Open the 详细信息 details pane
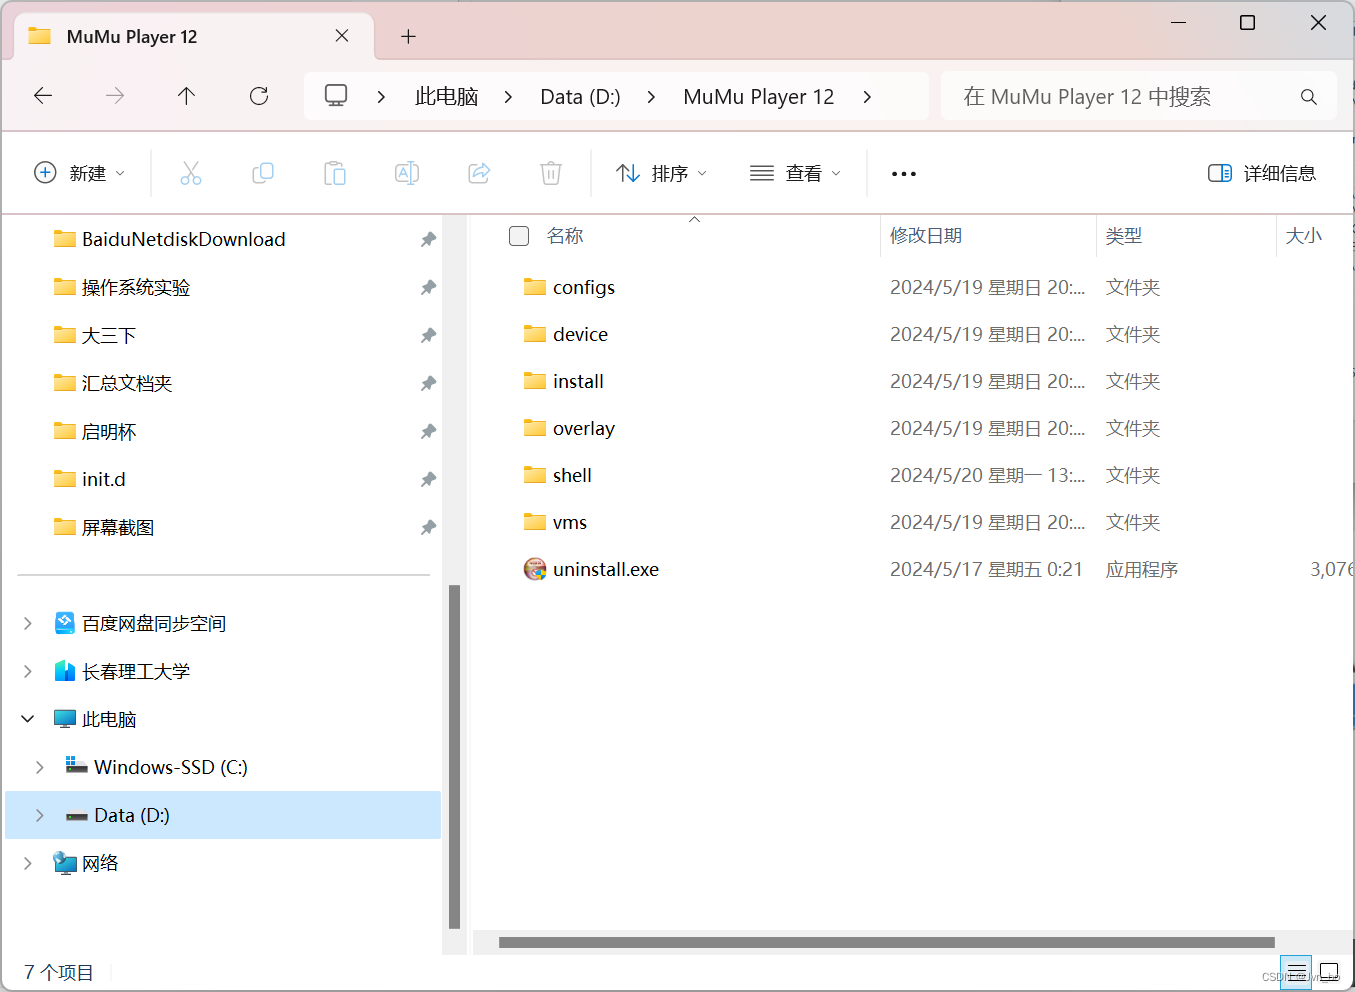The width and height of the screenshot is (1355, 992). (1261, 172)
